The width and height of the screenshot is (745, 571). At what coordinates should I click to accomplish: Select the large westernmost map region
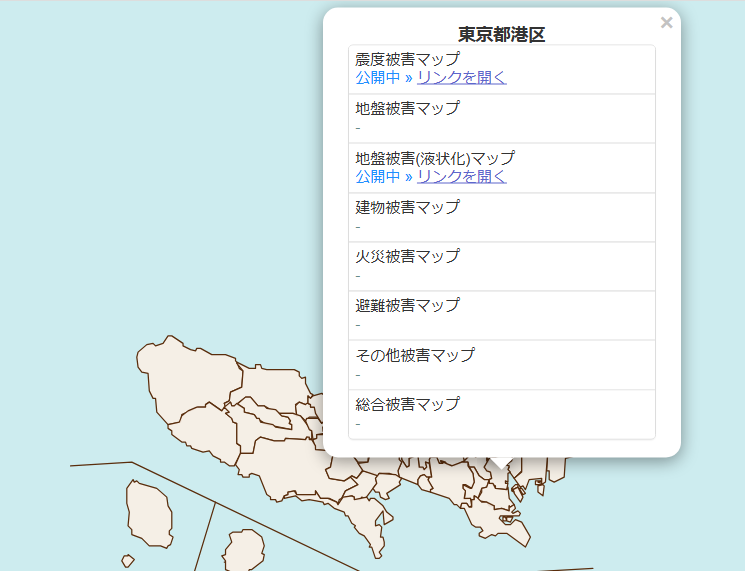[190, 375]
